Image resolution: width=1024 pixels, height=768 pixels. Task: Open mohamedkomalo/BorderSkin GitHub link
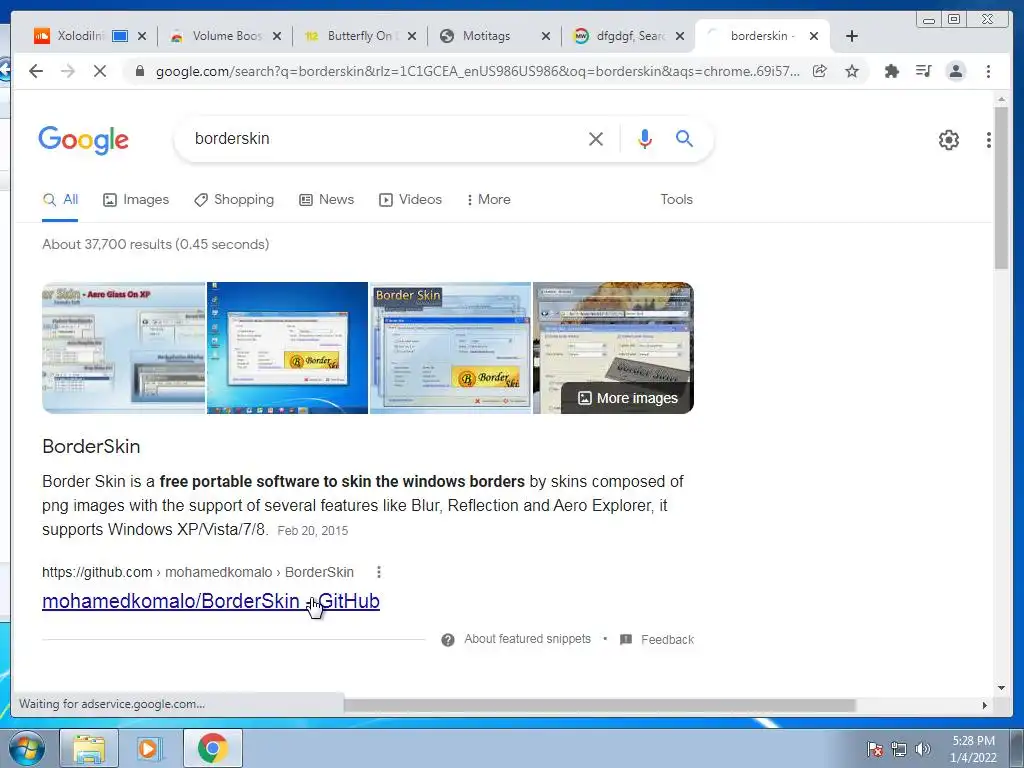tap(211, 601)
